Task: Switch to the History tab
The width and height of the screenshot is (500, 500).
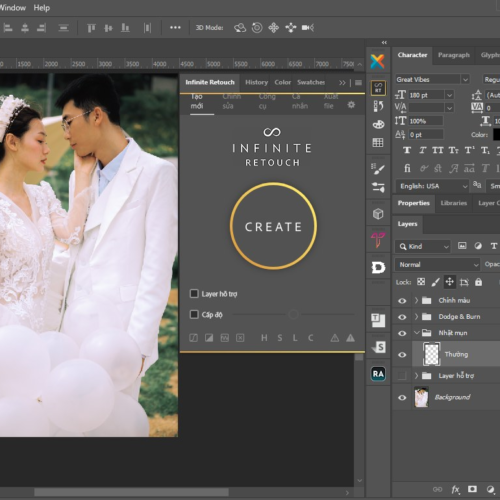Action: tap(256, 82)
